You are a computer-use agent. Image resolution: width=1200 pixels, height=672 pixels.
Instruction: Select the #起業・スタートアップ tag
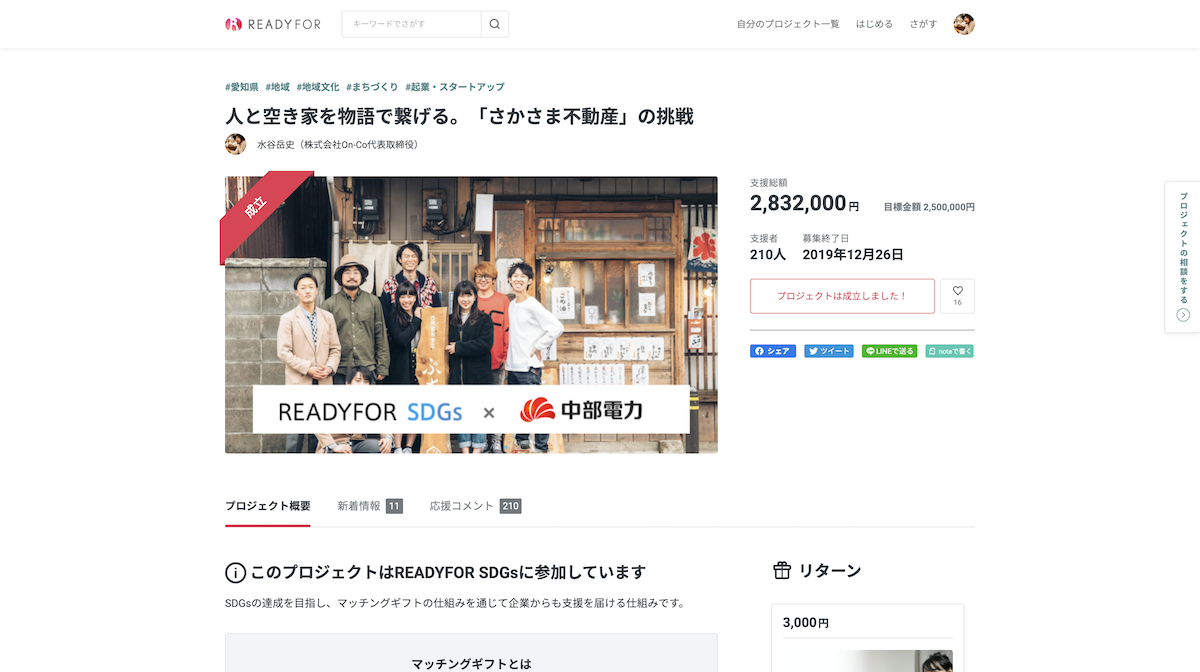455,87
